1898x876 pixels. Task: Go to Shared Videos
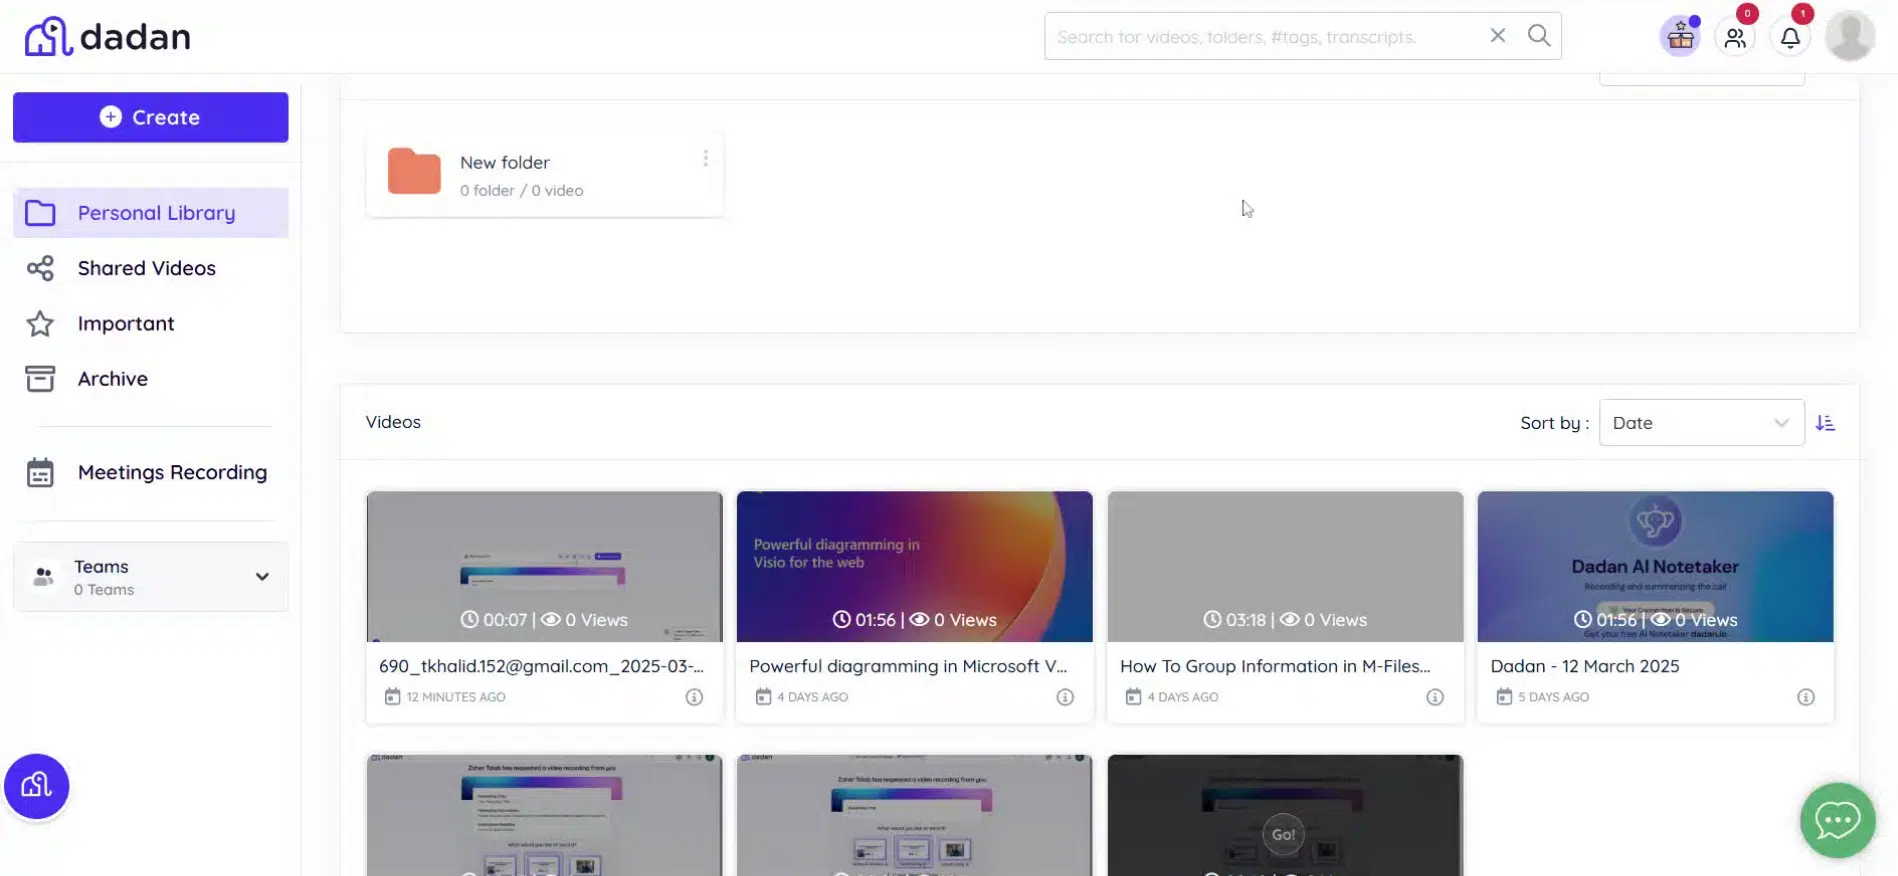[x=146, y=268]
